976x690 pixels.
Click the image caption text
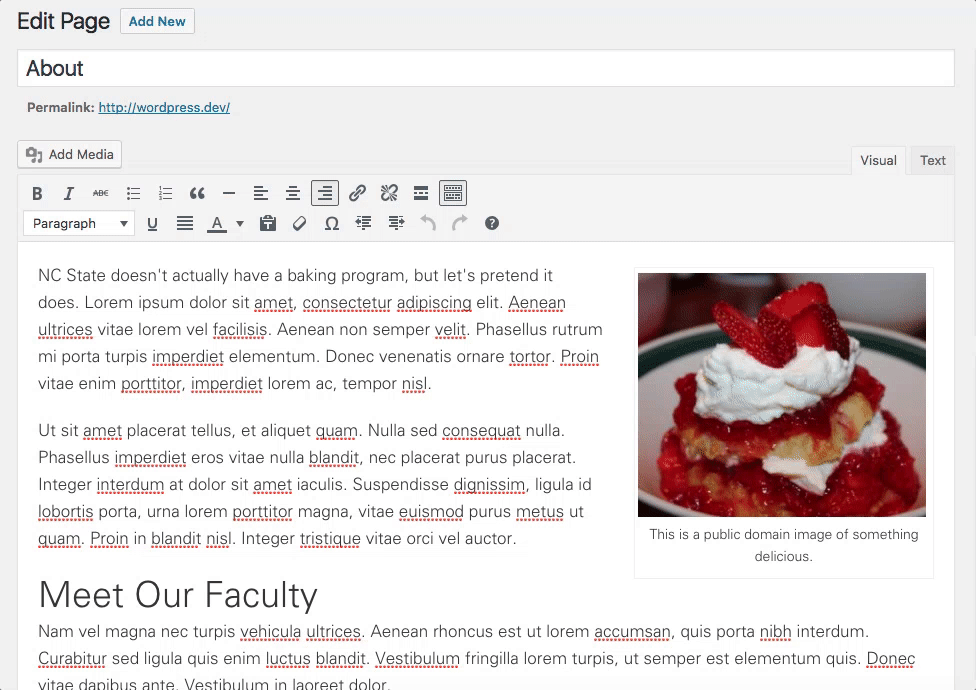coord(784,545)
